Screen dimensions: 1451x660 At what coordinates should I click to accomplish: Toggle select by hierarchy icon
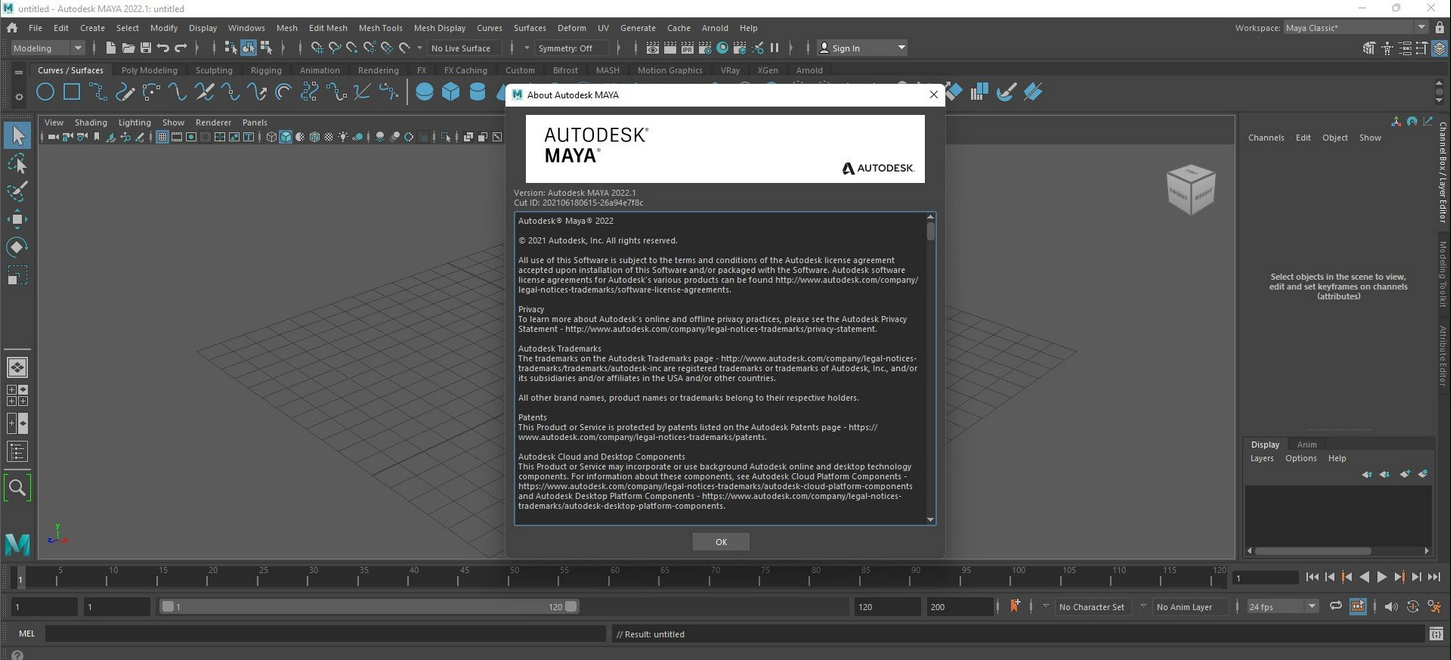point(231,48)
